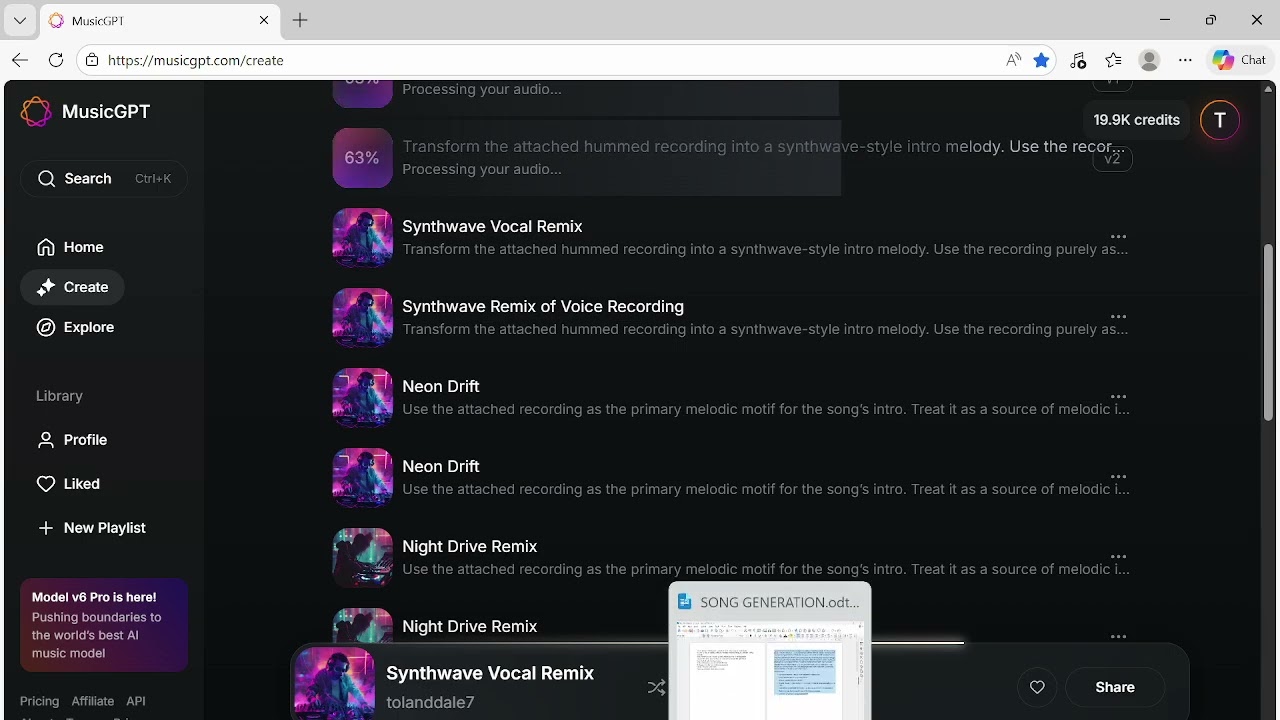Viewport: 1280px width, 720px height.
Task: Create a New Playlist
Action: (x=91, y=528)
